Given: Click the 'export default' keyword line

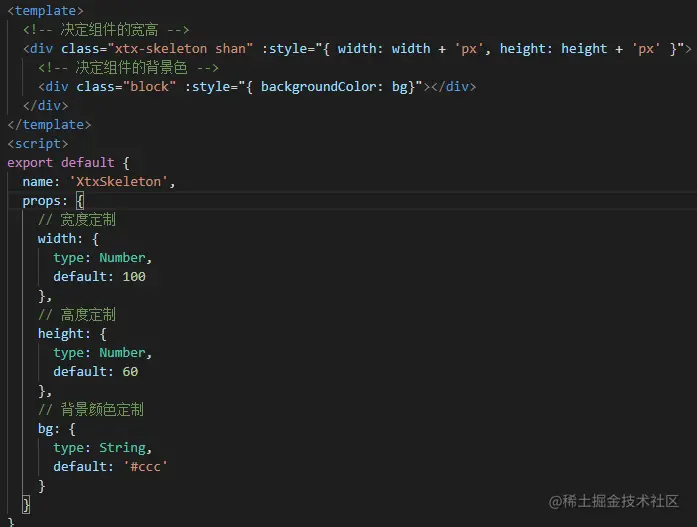Looking at the screenshot, I should [68, 163].
